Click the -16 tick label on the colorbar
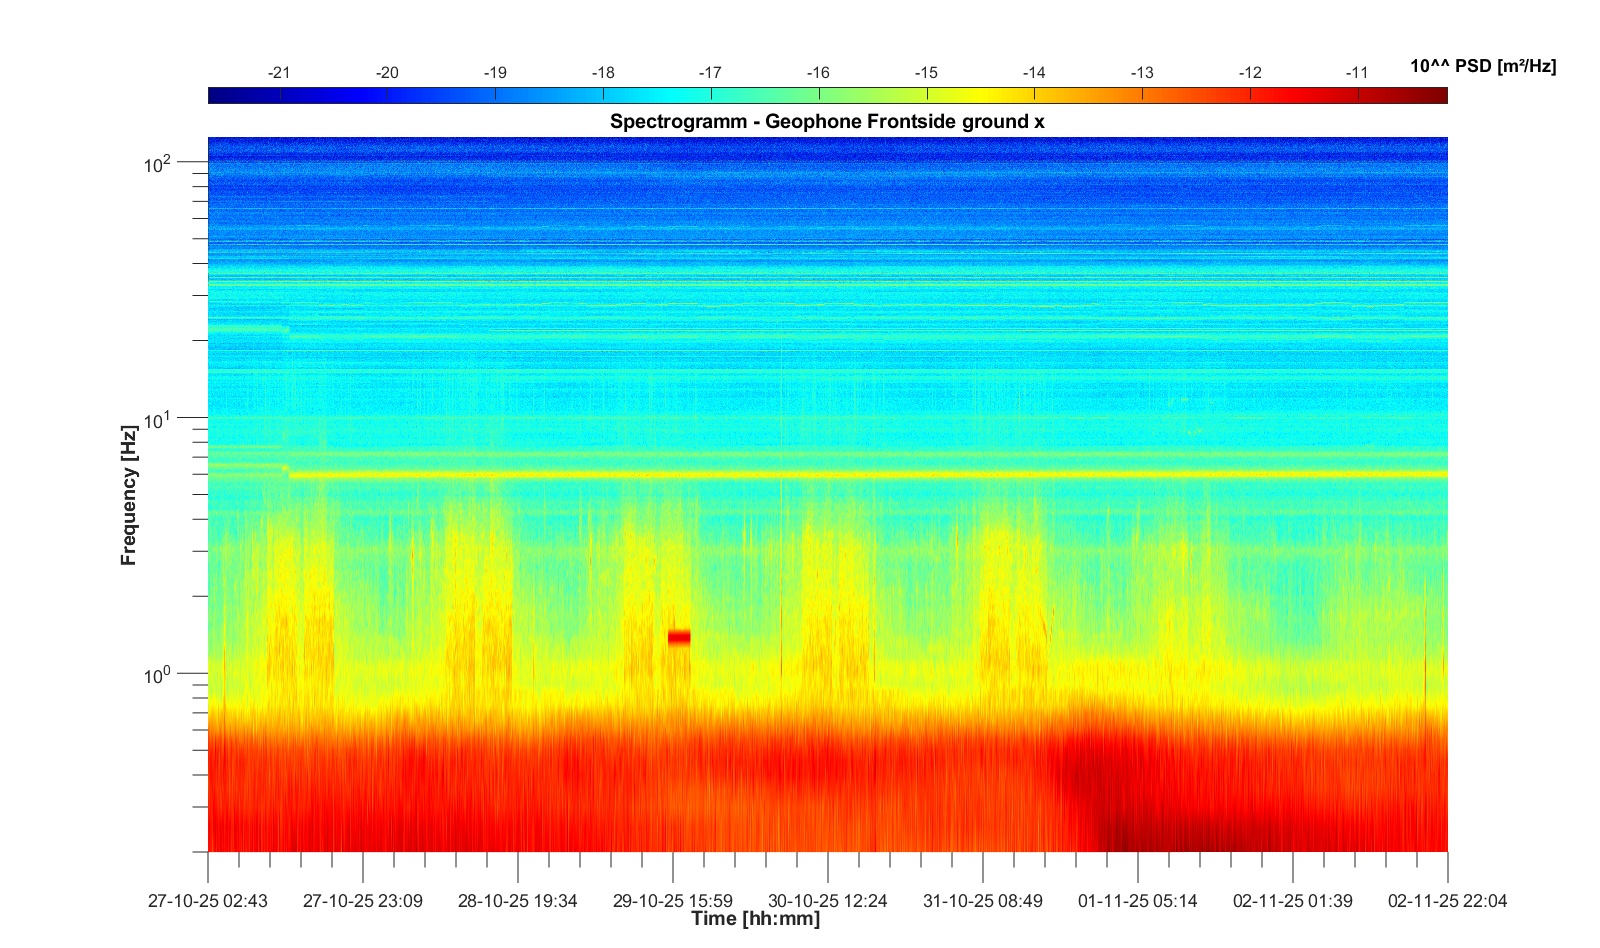Screen dimensions: 1600x948 818,73
